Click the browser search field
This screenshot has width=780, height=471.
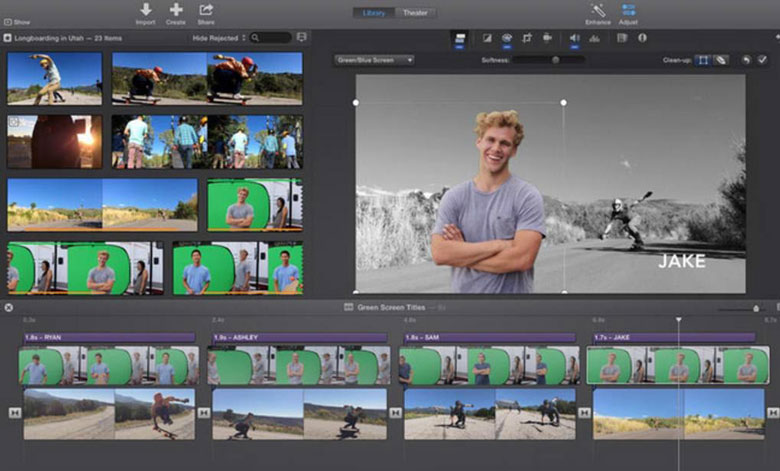pos(271,38)
